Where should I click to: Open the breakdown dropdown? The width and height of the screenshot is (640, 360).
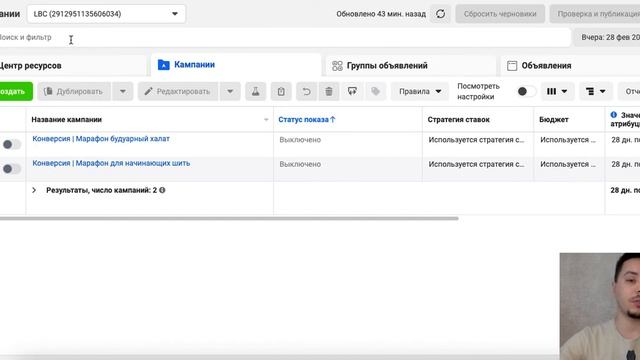click(596, 91)
